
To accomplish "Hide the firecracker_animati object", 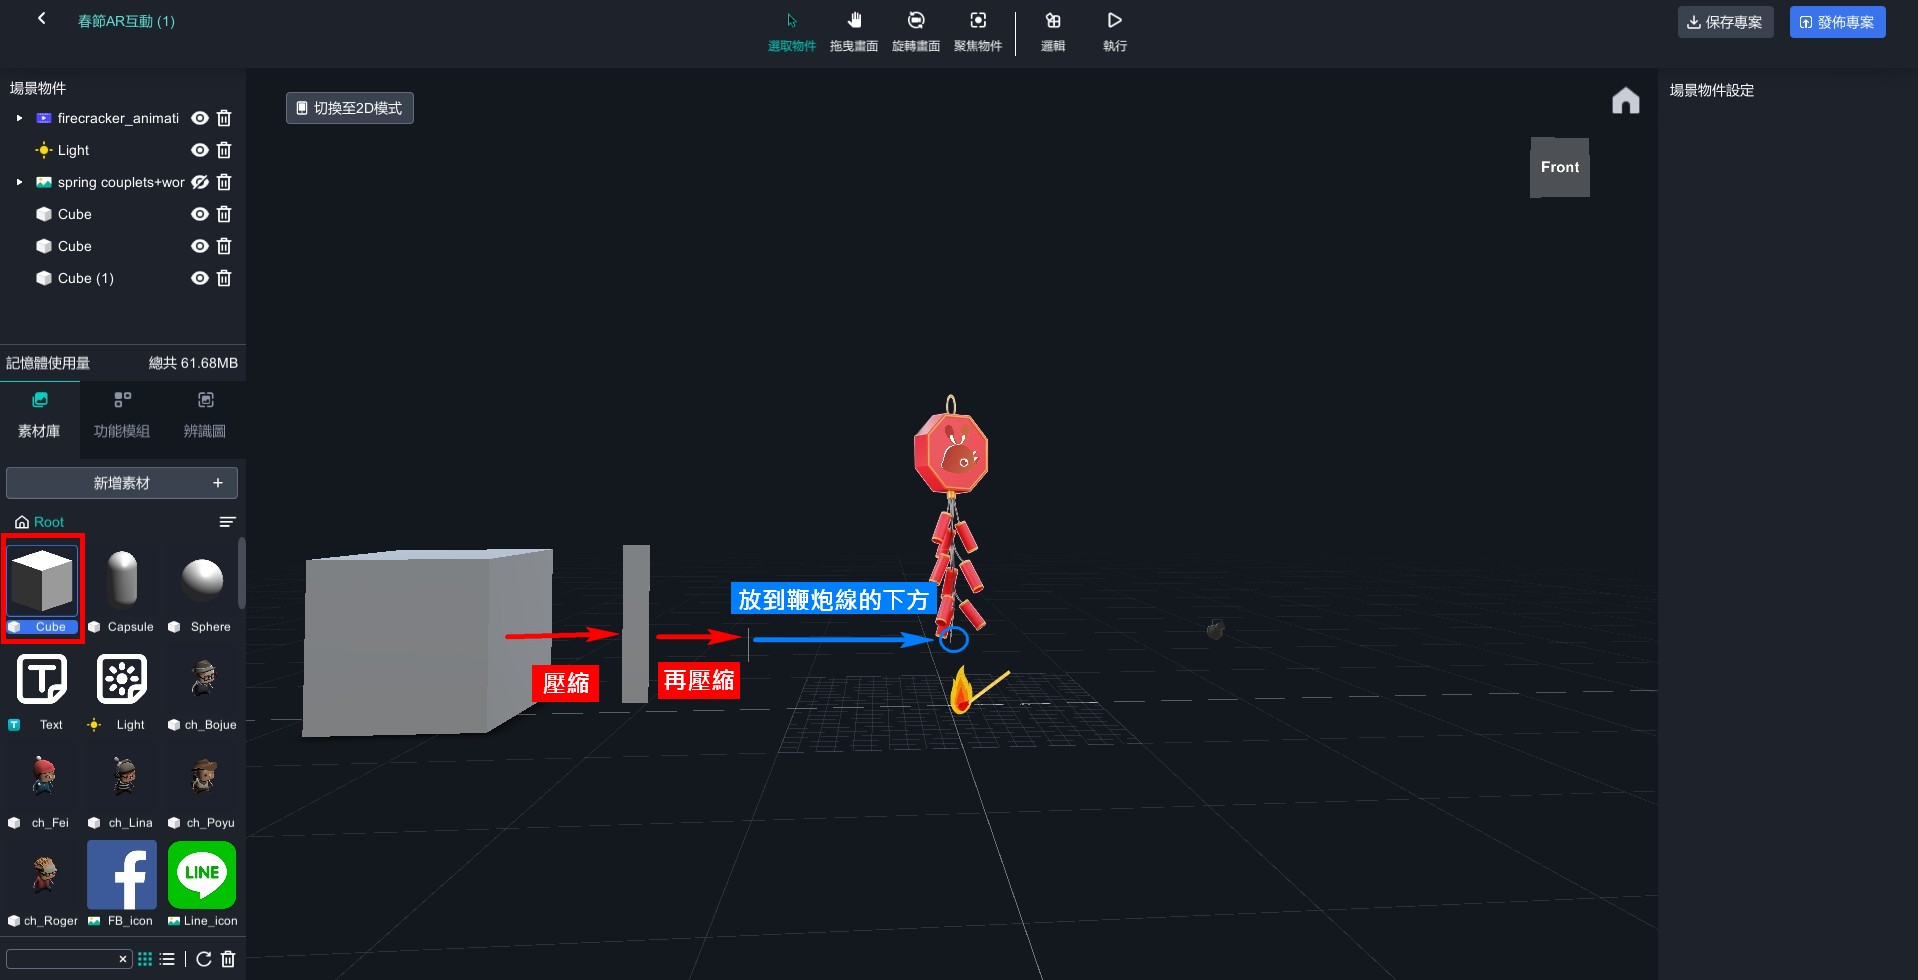I will point(200,118).
